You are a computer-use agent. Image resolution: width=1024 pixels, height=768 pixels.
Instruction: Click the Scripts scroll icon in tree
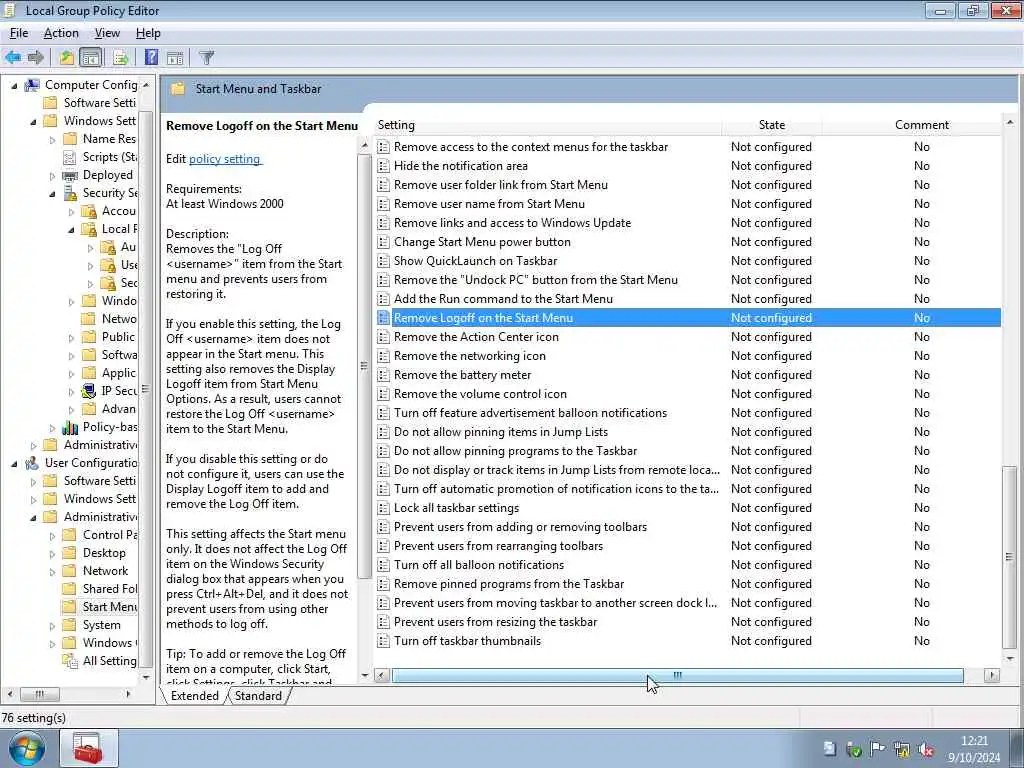click(70, 157)
